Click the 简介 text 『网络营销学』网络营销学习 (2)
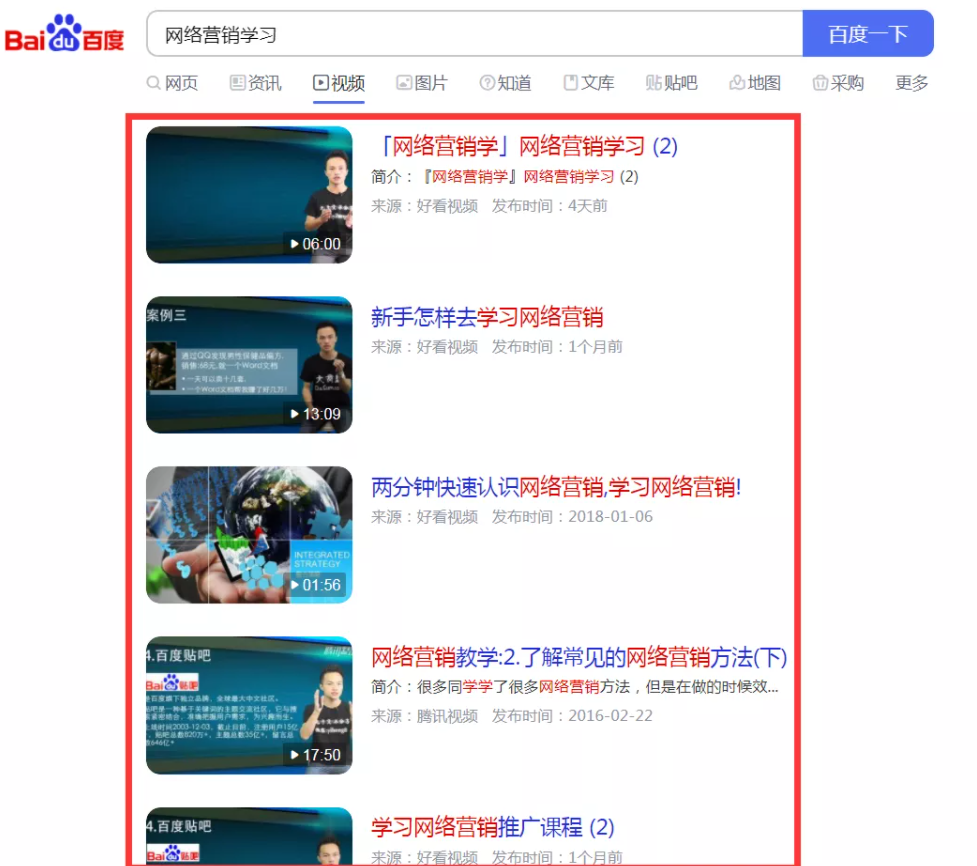 (x=530, y=177)
